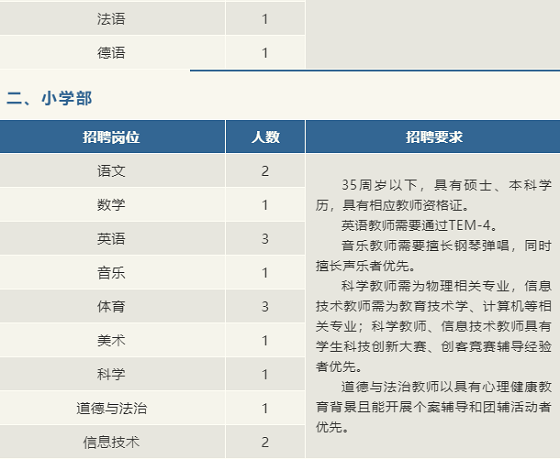
Task: Click the 语文 position cell
Action: tap(112, 171)
